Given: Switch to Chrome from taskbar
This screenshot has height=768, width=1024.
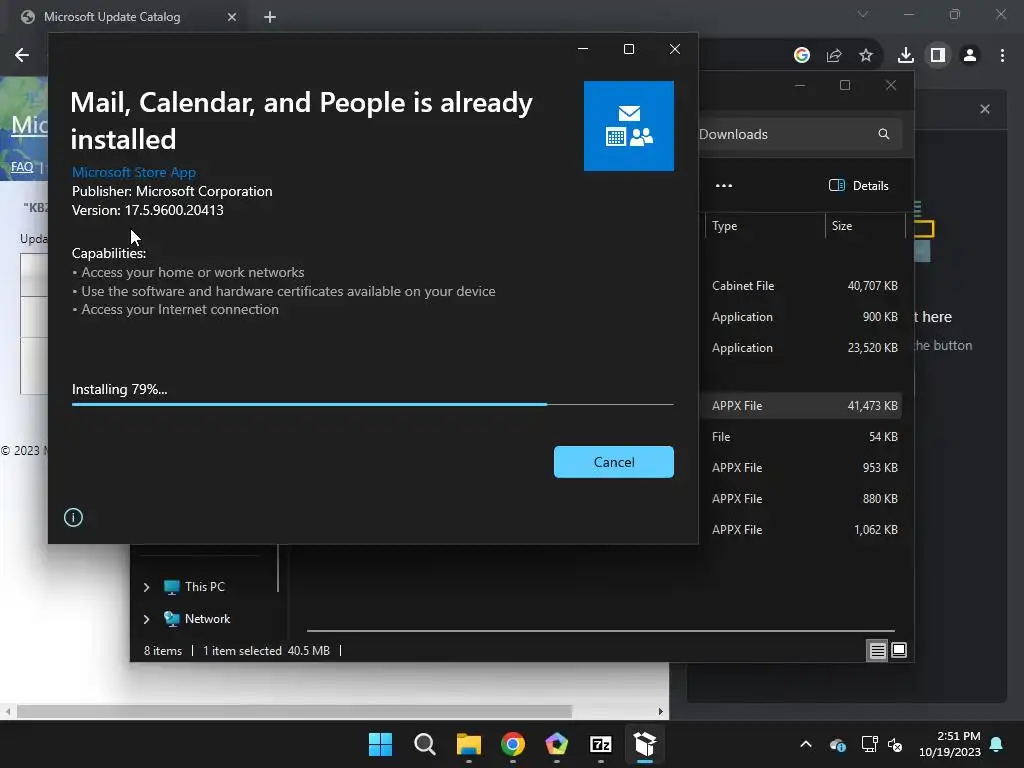Looking at the screenshot, I should click(x=513, y=744).
